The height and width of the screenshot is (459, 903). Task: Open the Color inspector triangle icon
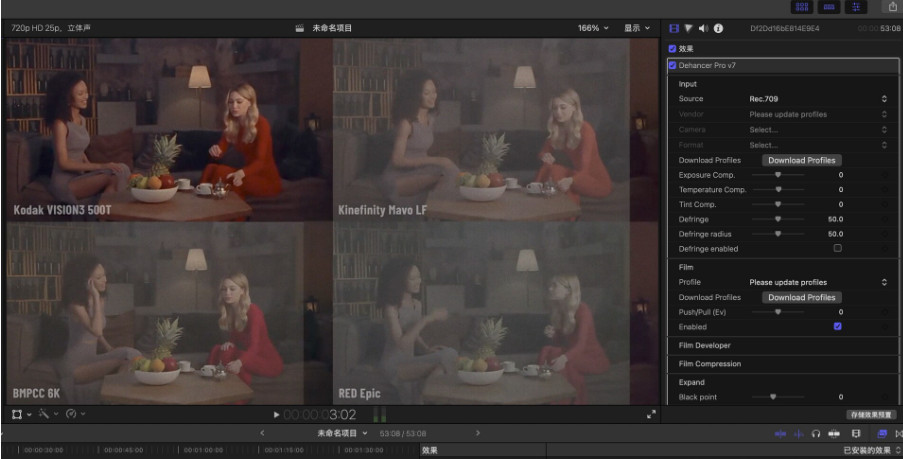(x=688, y=28)
